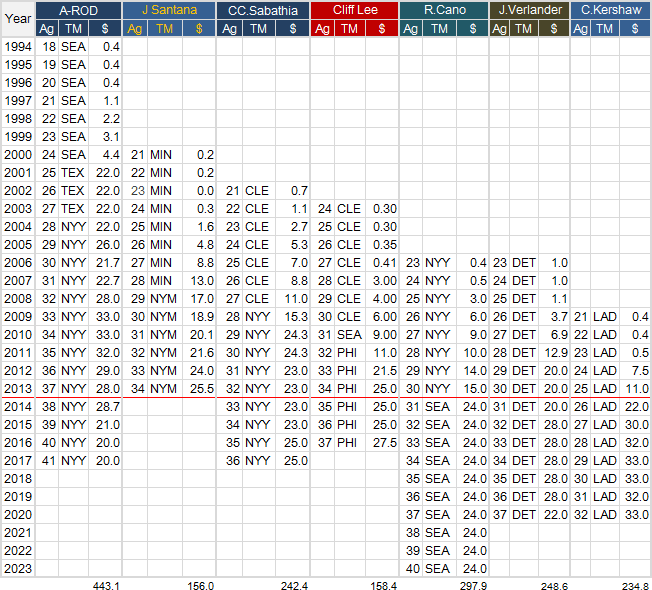Screen dimensions: 652x590
Task: Click Cano's 2023 age 40 cell
Action: [x=411, y=568]
